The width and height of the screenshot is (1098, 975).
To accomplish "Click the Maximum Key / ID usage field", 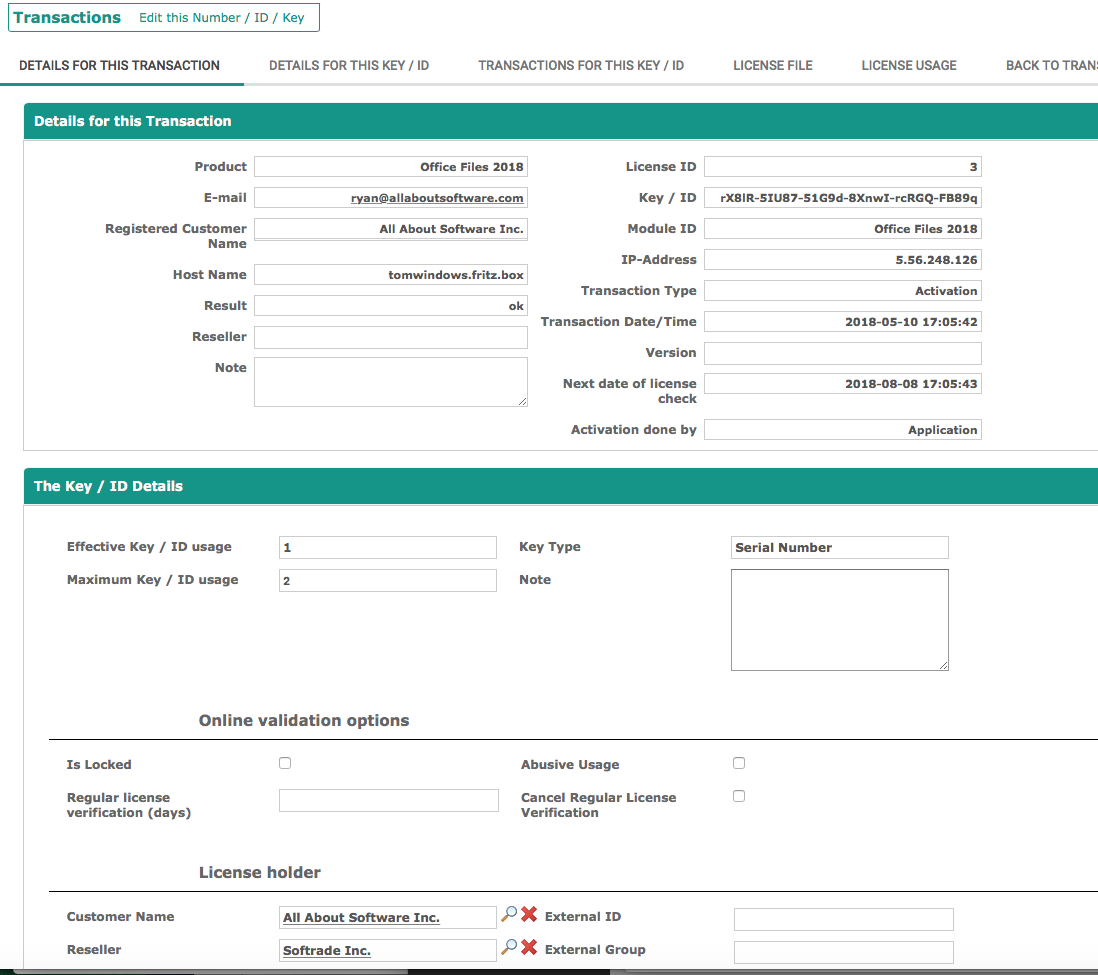I will pos(388,580).
